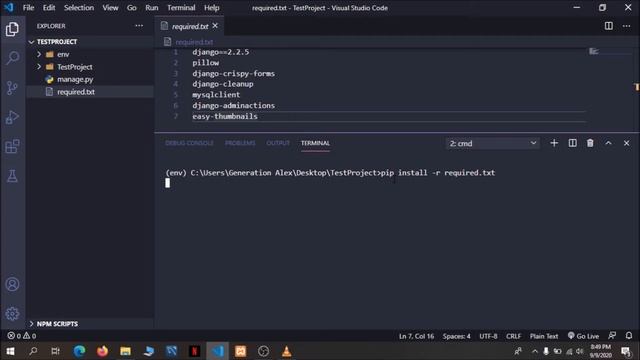Image resolution: width=640 pixels, height=360 pixels.
Task: Click Go Live in status bar
Action: click(583, 336)
